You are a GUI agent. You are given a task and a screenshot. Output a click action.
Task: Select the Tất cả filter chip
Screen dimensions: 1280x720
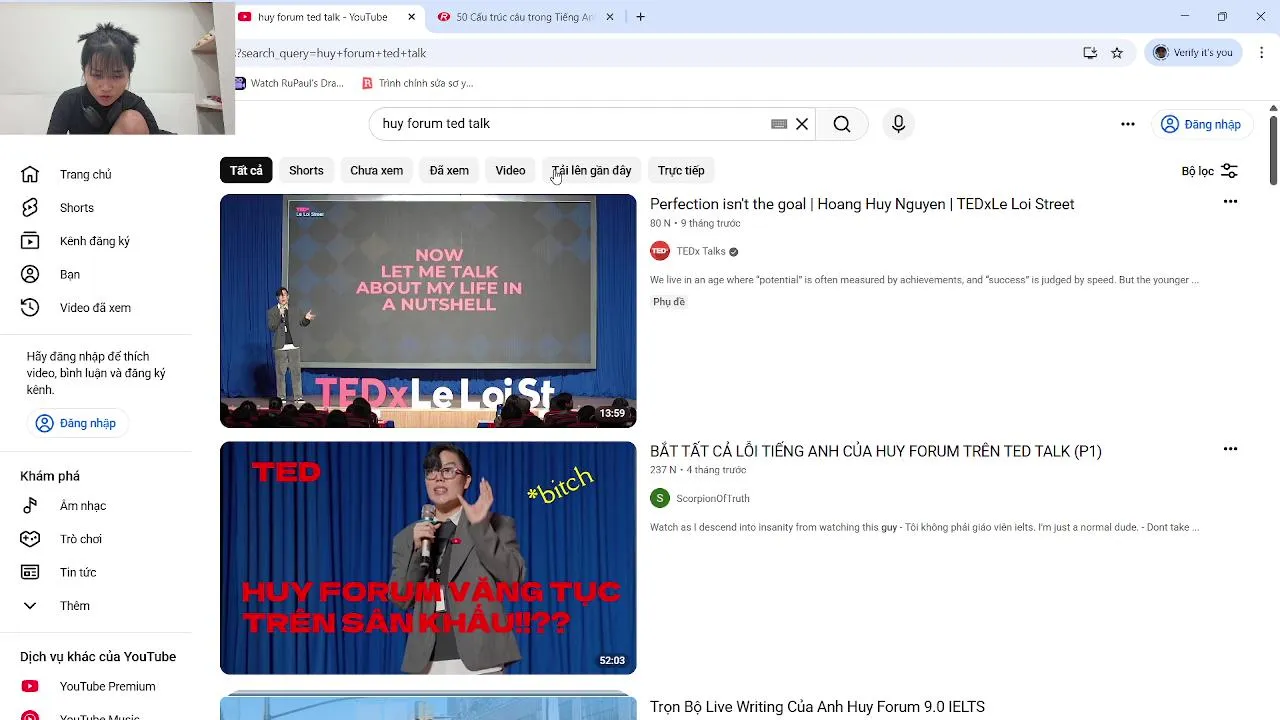pyautogui.click(x=246, y=170)
